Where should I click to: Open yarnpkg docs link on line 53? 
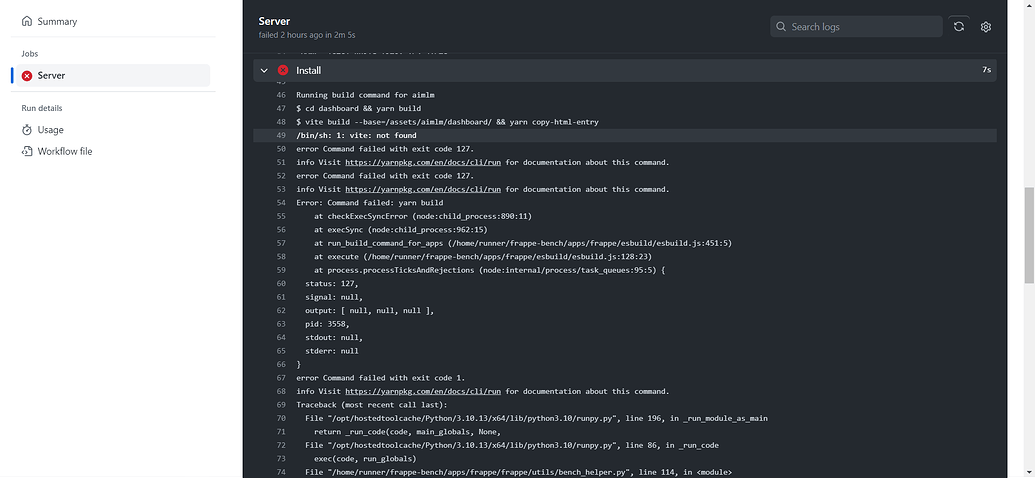[423, 189]
